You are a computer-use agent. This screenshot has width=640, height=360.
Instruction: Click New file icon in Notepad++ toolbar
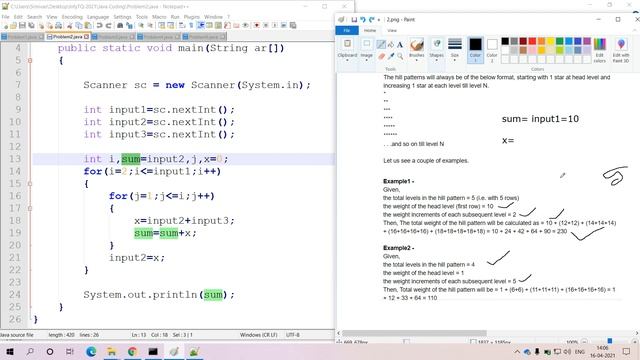pos(6,25)
